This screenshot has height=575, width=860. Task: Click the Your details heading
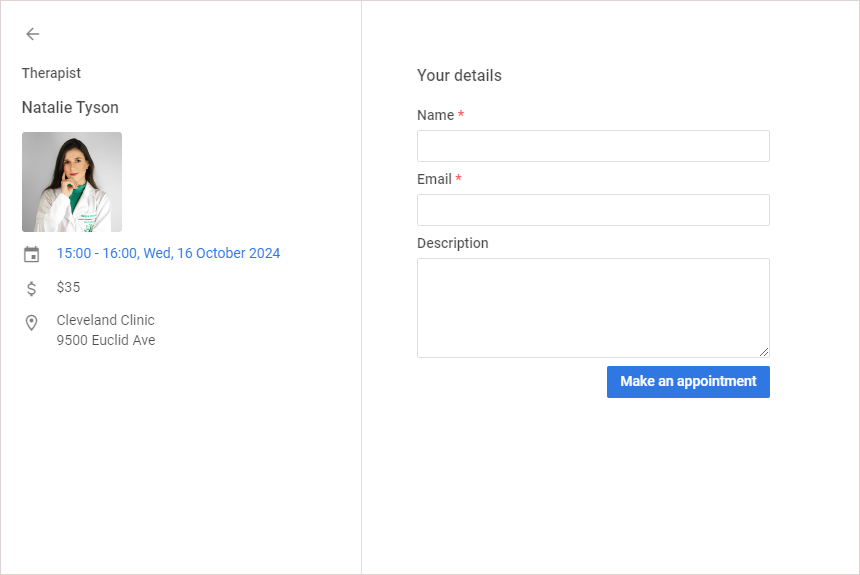click(459, 75)
